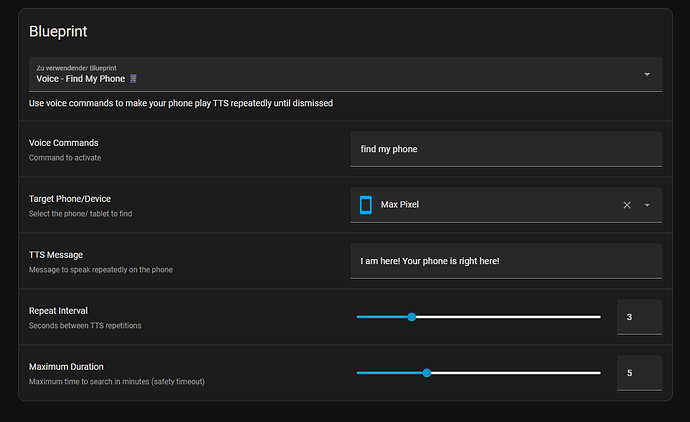Click the Repeat Interval slider handle
This screenshot has width=690, height=422.
411,317
